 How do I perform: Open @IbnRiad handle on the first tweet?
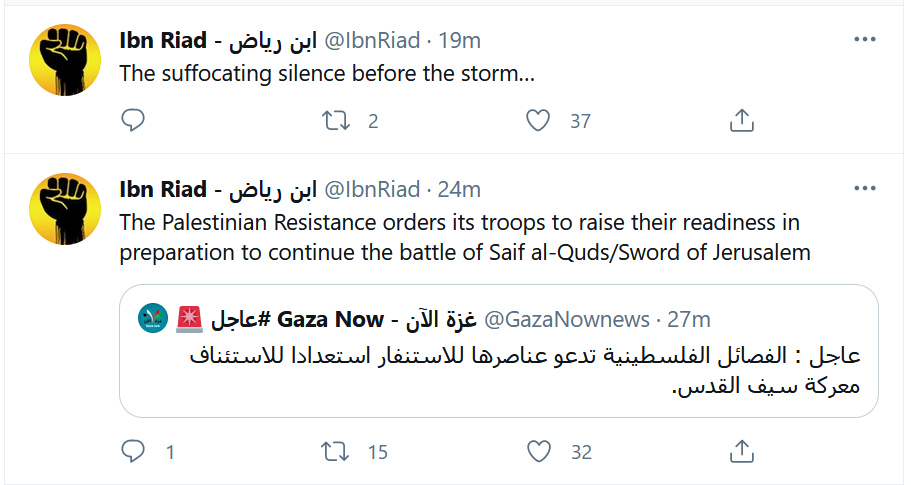(x=371, y=41)
